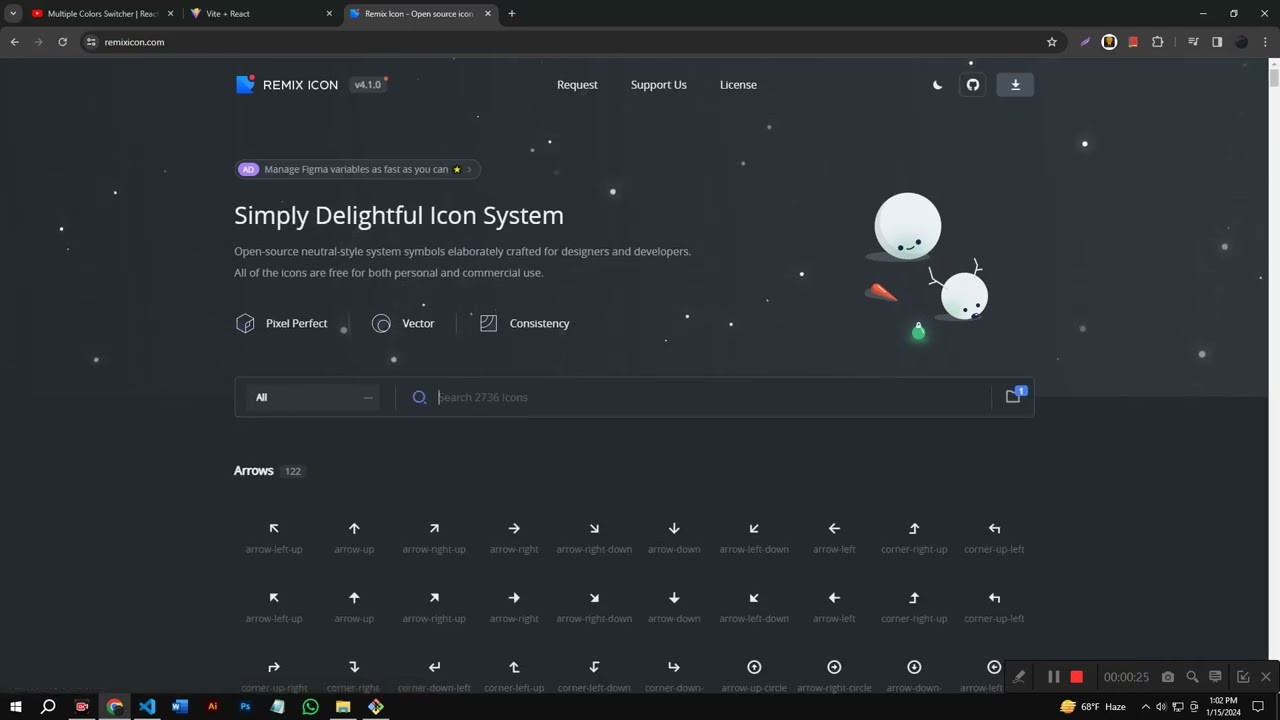
Task: Open Adobe Photoshop from the taskbar
Action: pyautogui.click(x=245, y=706)
